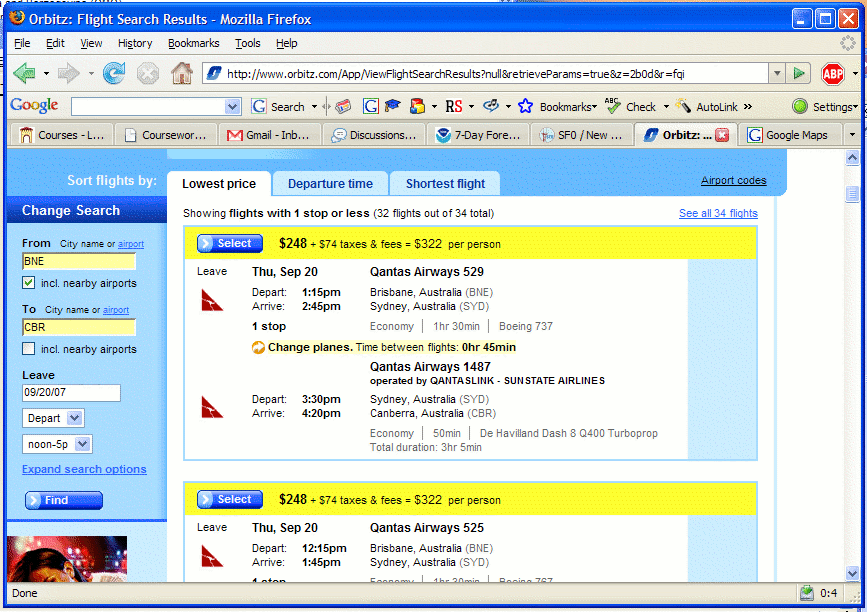Open the URL bar history dropdown
The image size is (867, 612).
(777, 73)
